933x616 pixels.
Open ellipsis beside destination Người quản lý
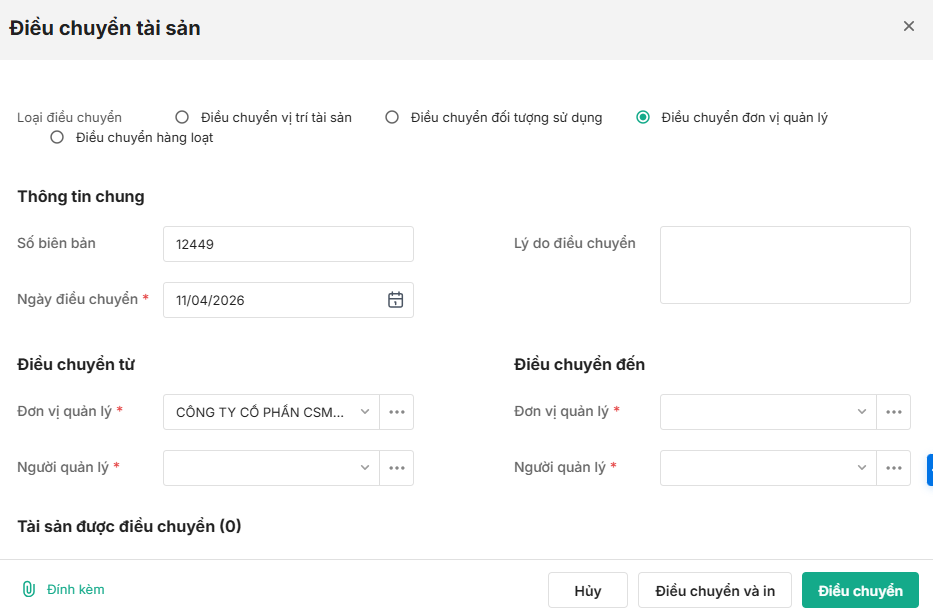[x=893, y=468]
